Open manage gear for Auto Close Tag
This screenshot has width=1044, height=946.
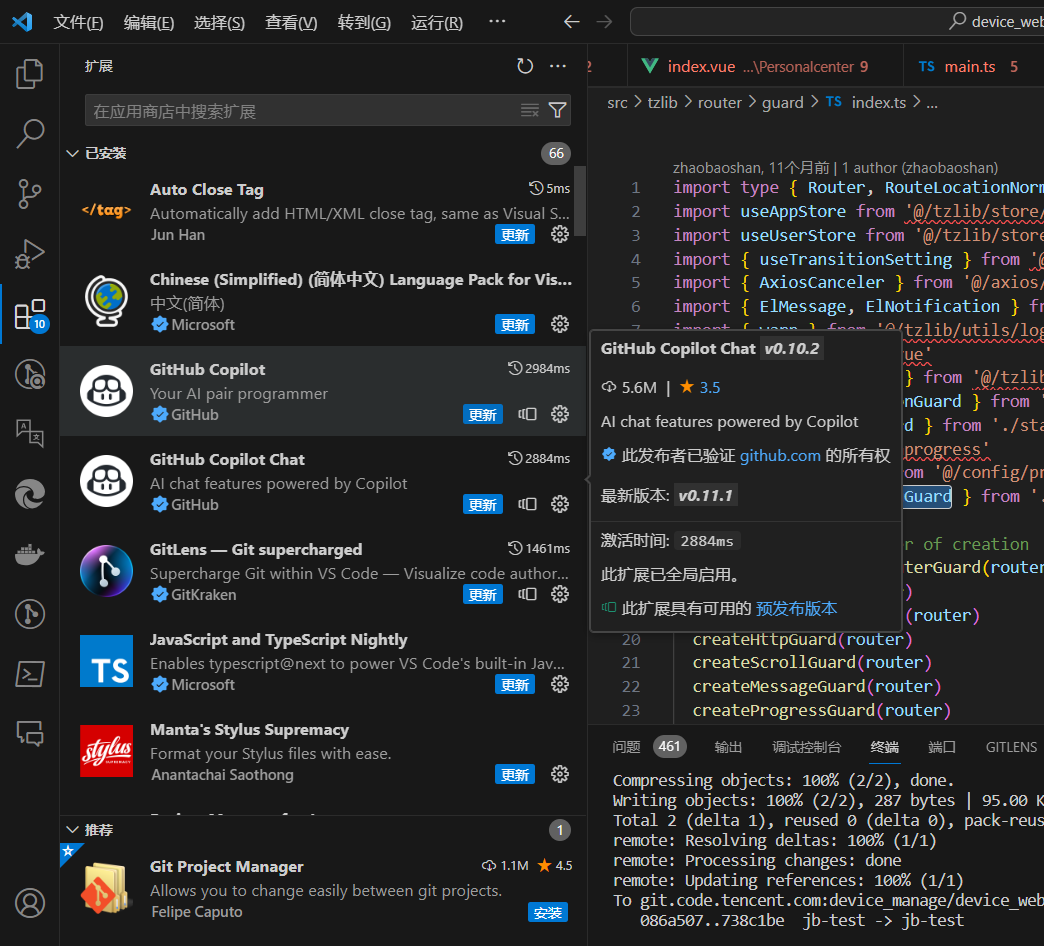(560, 234)
